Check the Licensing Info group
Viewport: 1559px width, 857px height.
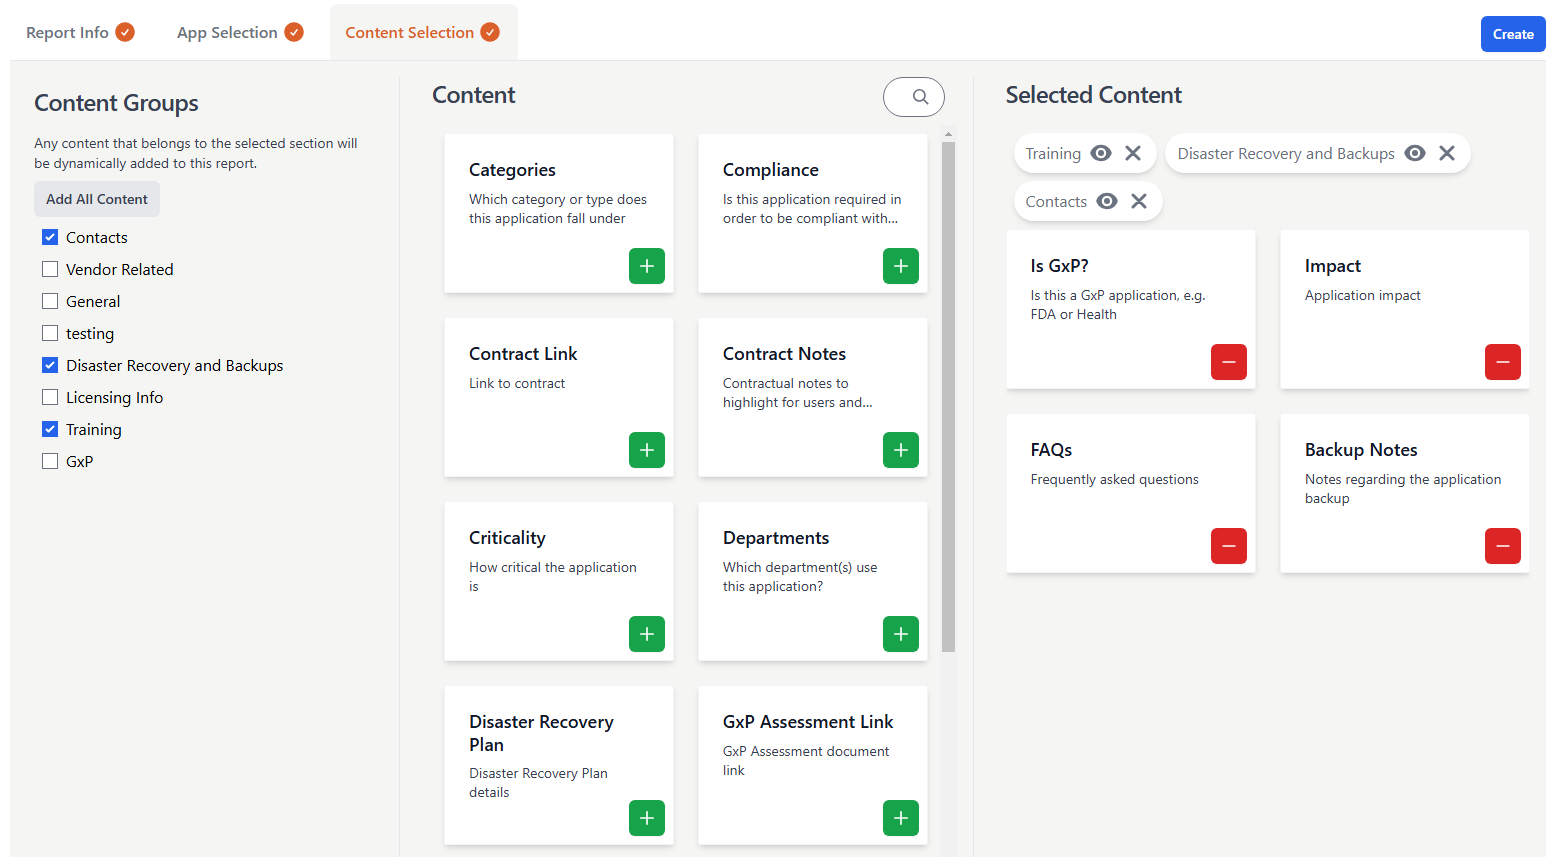[50, 397]
